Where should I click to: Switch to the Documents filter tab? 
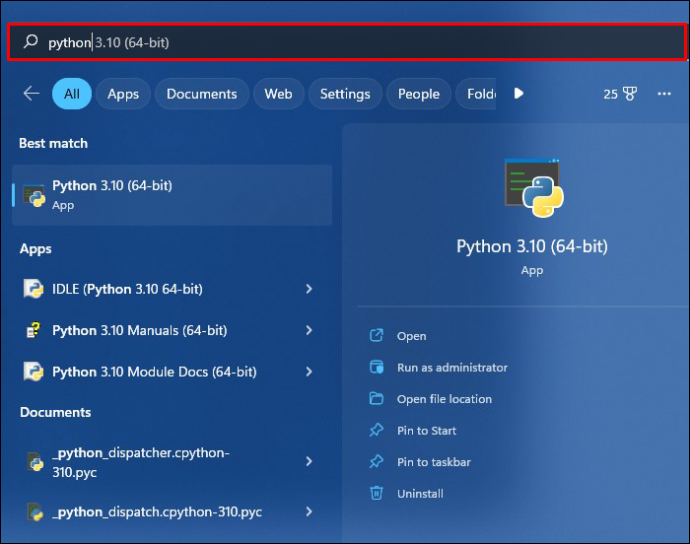(202, 94)
